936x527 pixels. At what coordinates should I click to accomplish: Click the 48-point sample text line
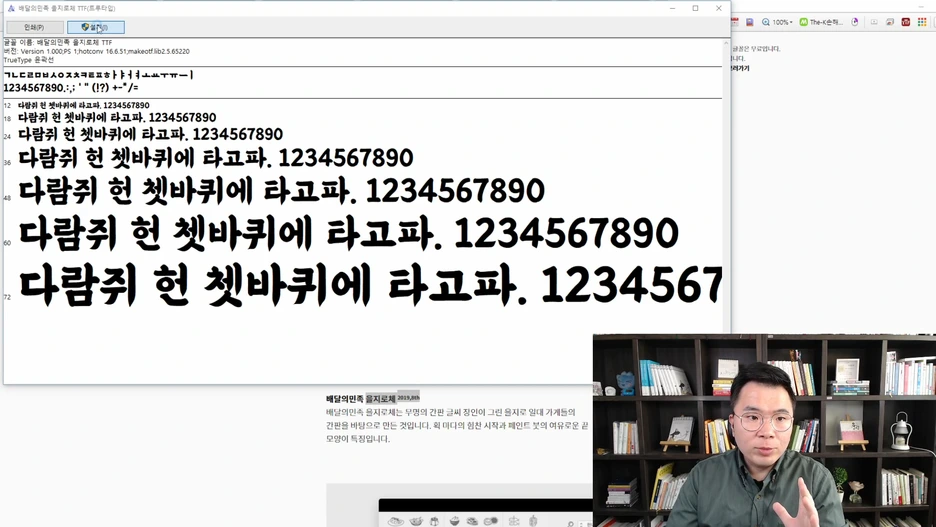pyautogui.click(x=282, y=191)
